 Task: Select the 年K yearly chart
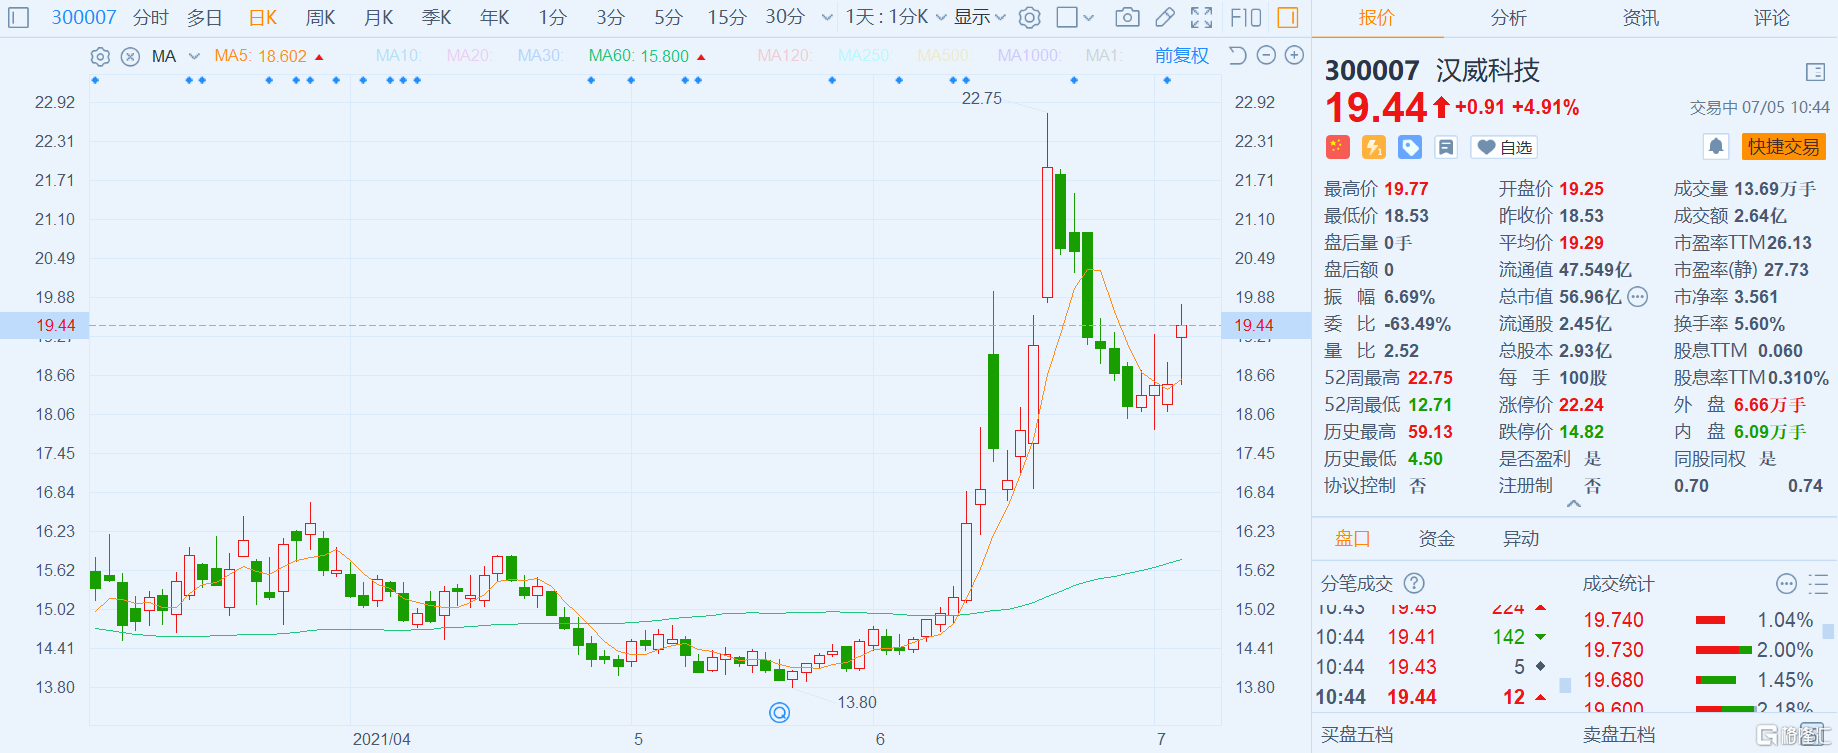point(494,17)
